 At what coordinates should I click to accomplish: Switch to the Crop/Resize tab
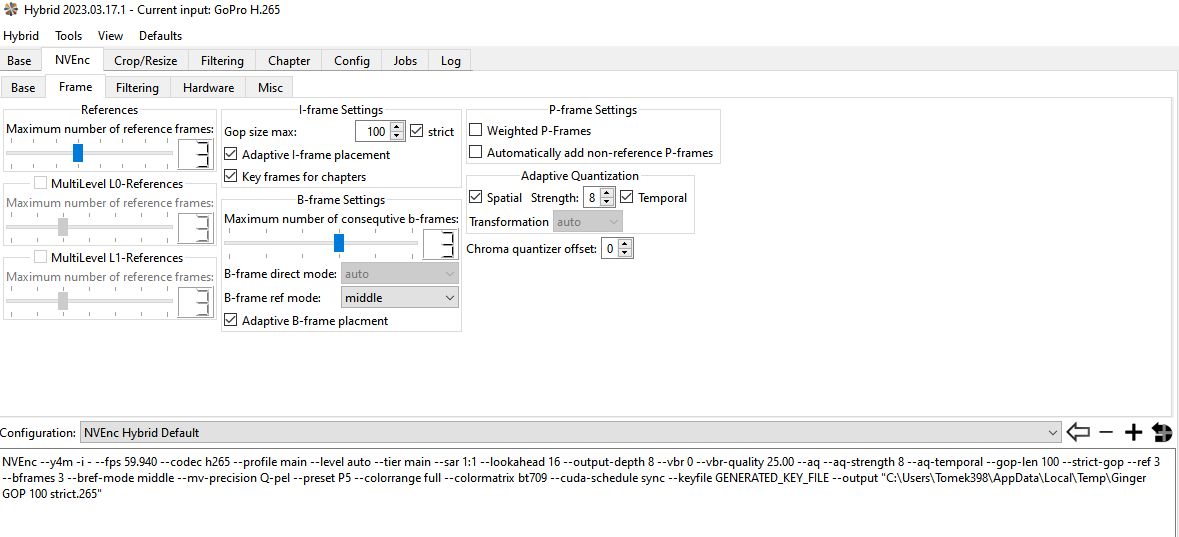pos(145,60)
